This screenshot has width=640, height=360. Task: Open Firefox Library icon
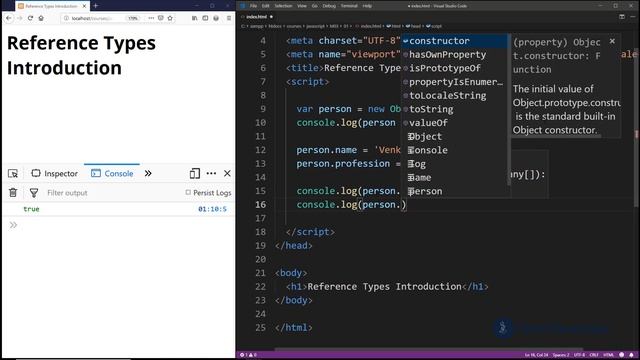194,18
